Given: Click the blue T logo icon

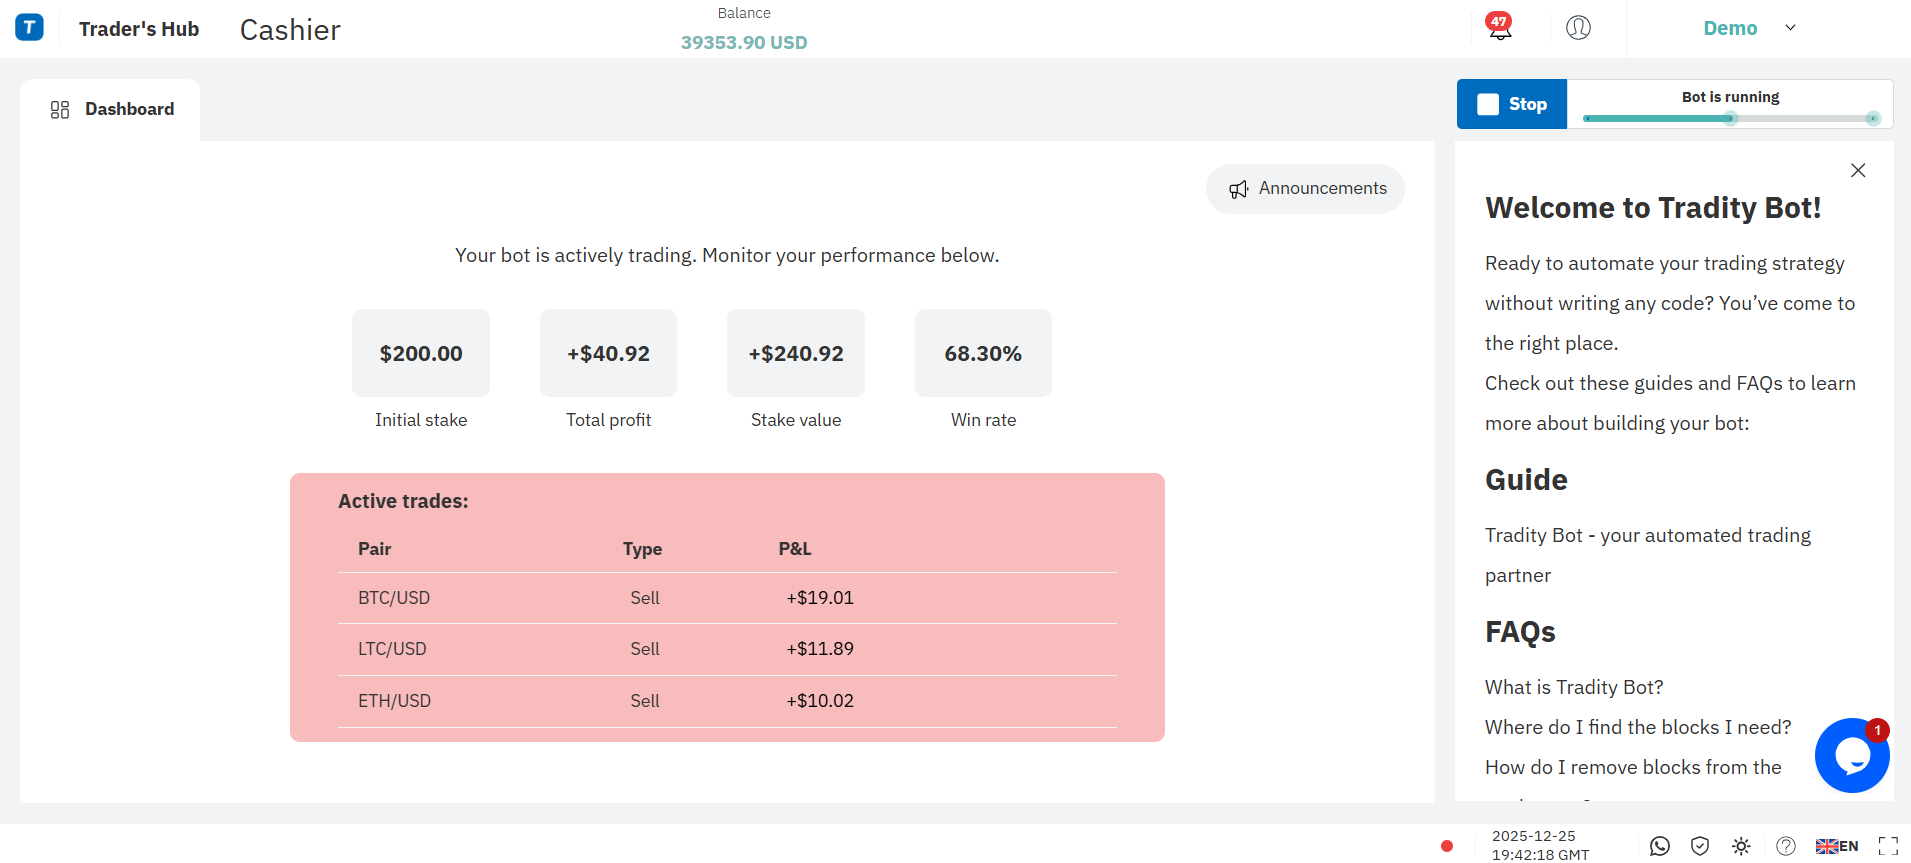Looking at the screenshot, I should pos(30,28).
